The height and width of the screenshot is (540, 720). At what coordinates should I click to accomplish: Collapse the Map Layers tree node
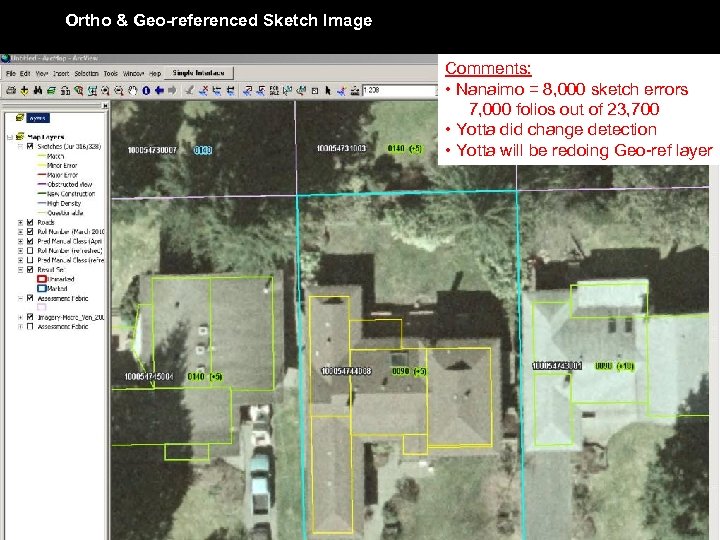point(10,137)
